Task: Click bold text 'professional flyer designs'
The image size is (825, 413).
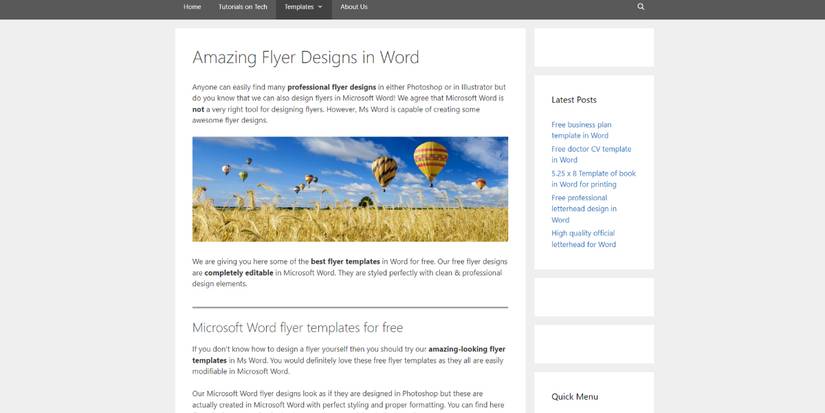Action: coord(331,87)
